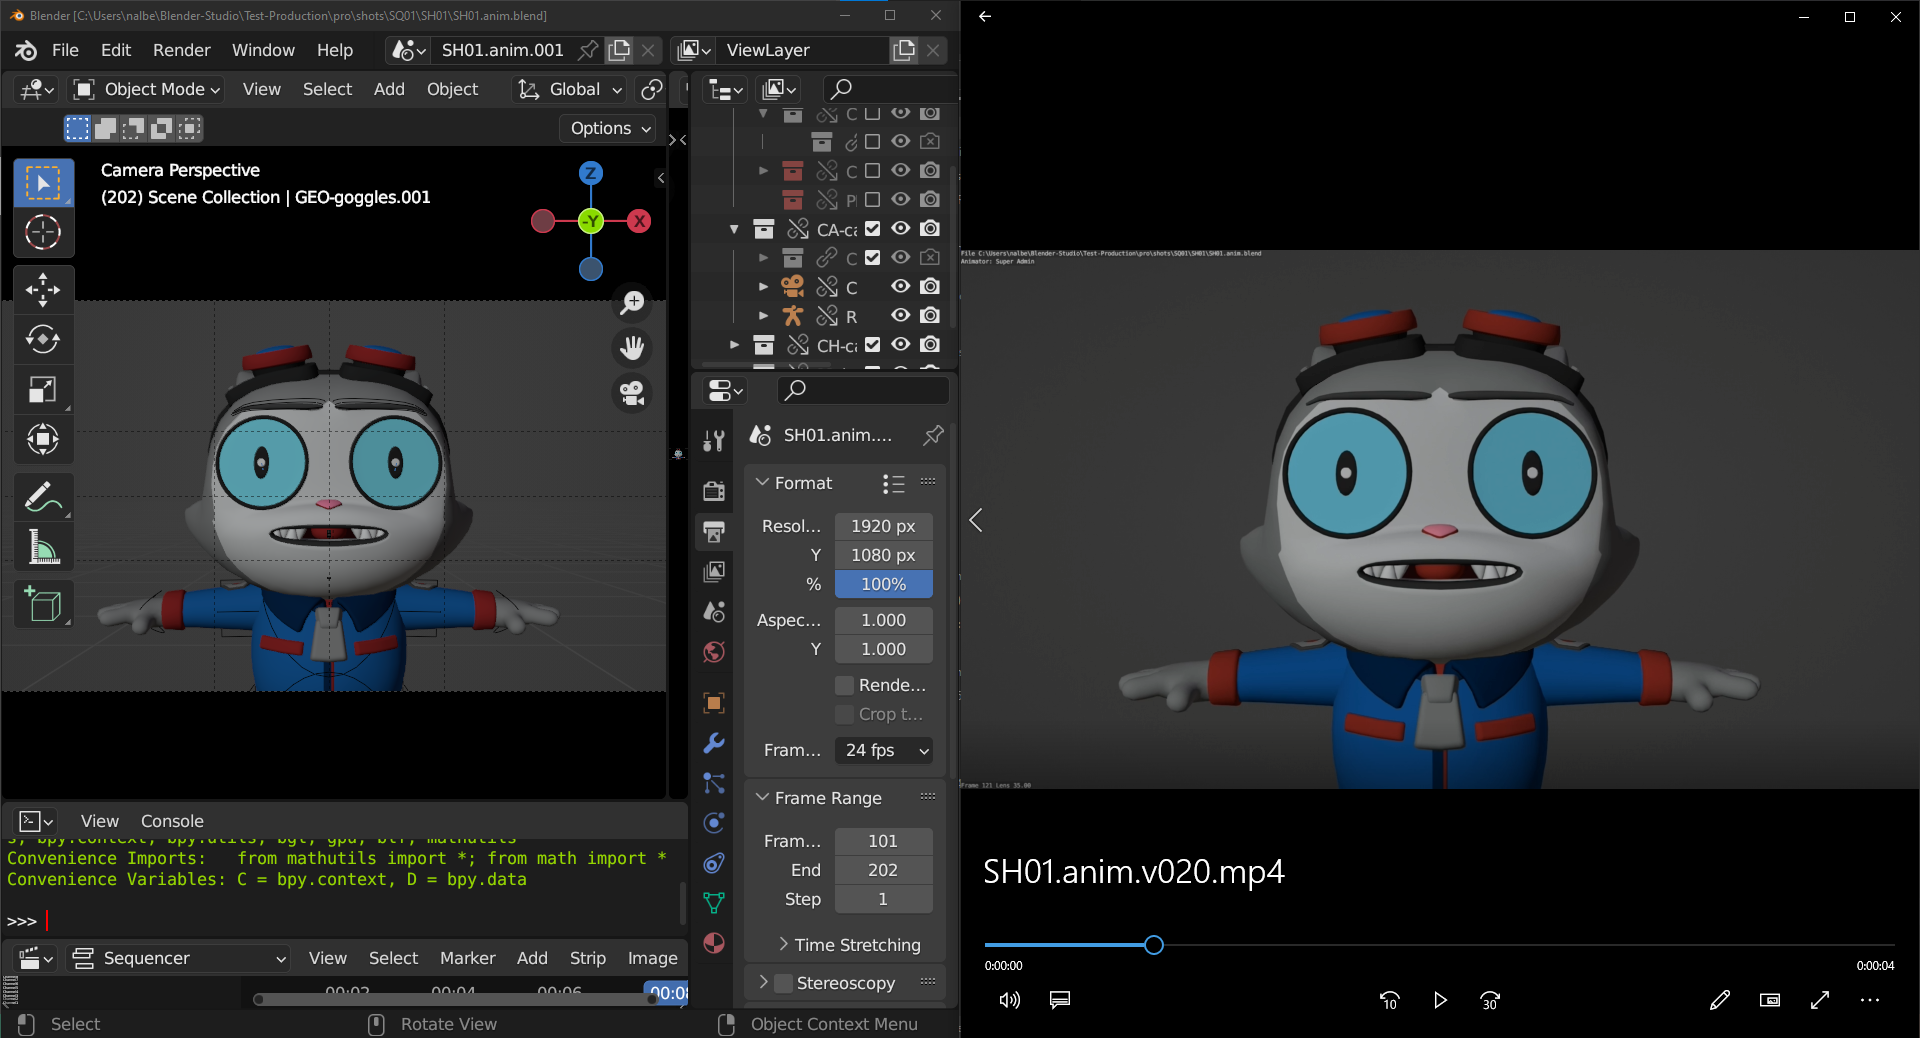Open the World properties tab
Viewport: 1920px width, 1038px height.
[x=714, y=652]
